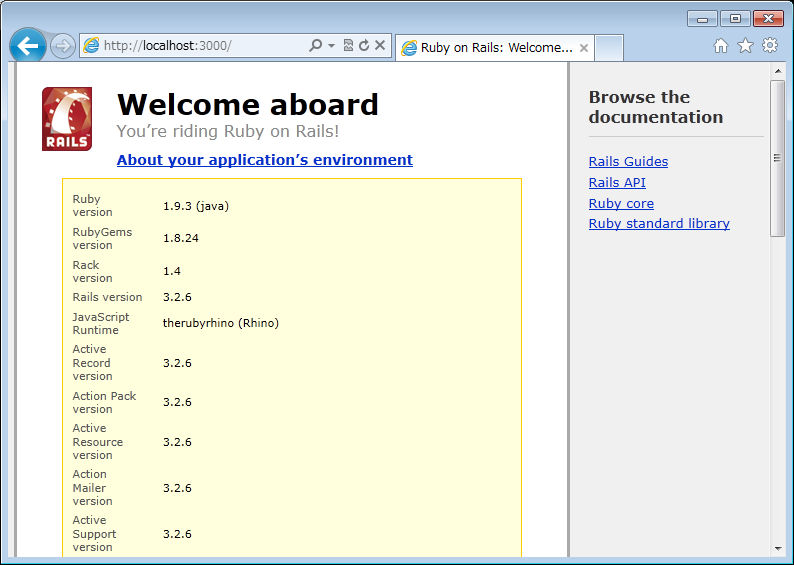Click the Browse the documentation heading
The width and height of the screenshot is (794, 565).
[656, 107]
